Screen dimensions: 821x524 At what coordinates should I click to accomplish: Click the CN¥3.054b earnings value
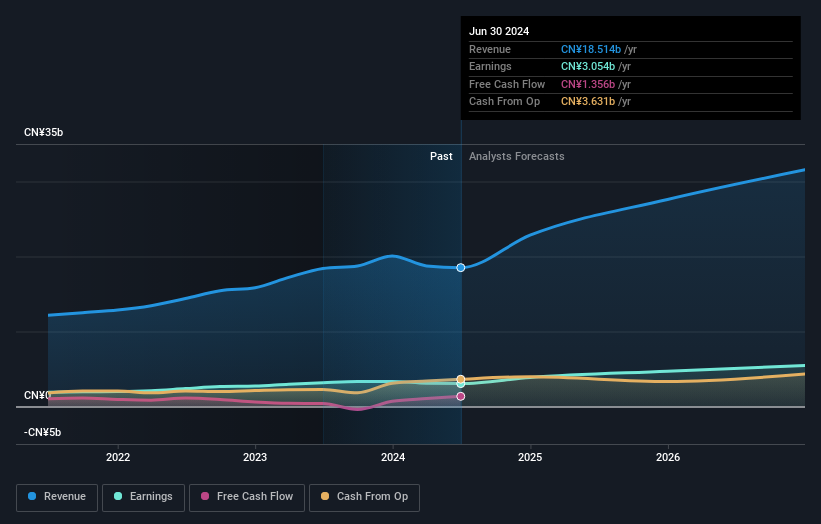(588, 66)
